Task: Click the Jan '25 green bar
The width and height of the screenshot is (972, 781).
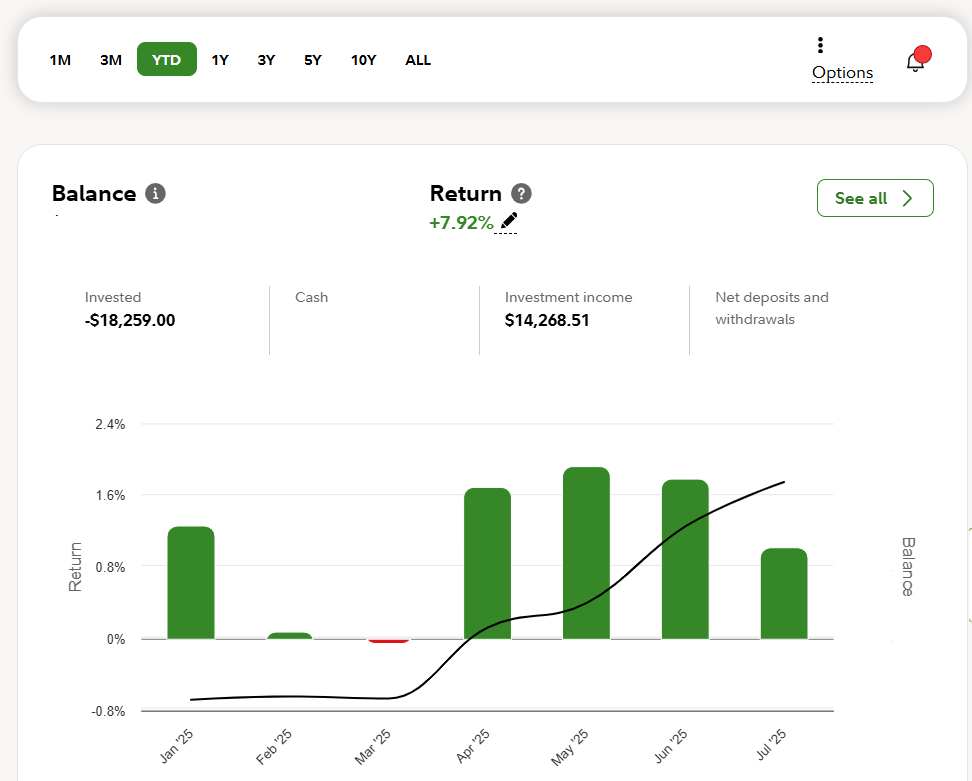Action: [x=191, y=582]
